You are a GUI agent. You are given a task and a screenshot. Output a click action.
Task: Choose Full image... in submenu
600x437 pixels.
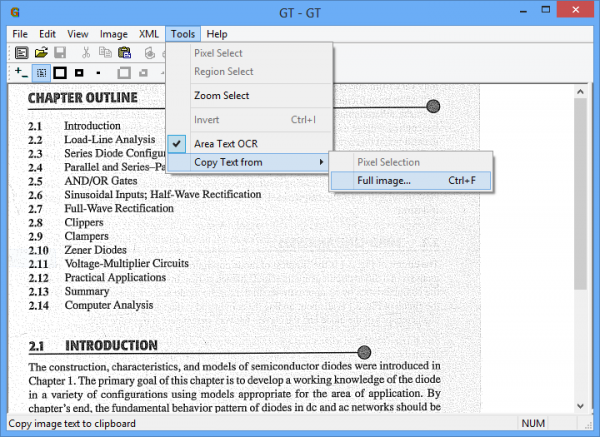tap(411, 181)
